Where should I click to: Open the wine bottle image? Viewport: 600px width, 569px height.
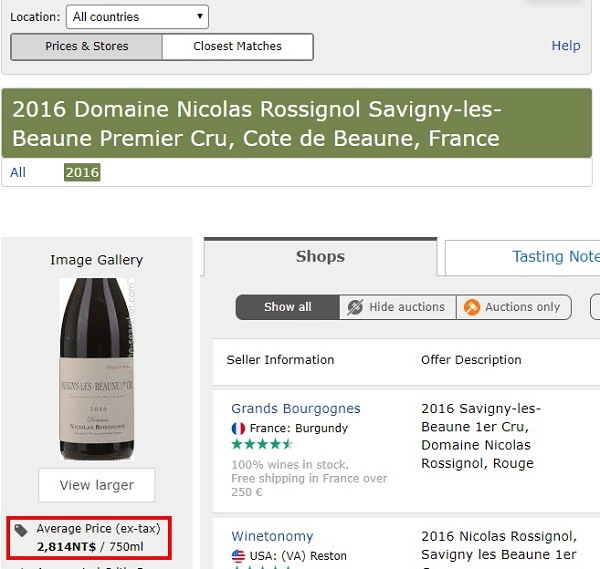97,369
